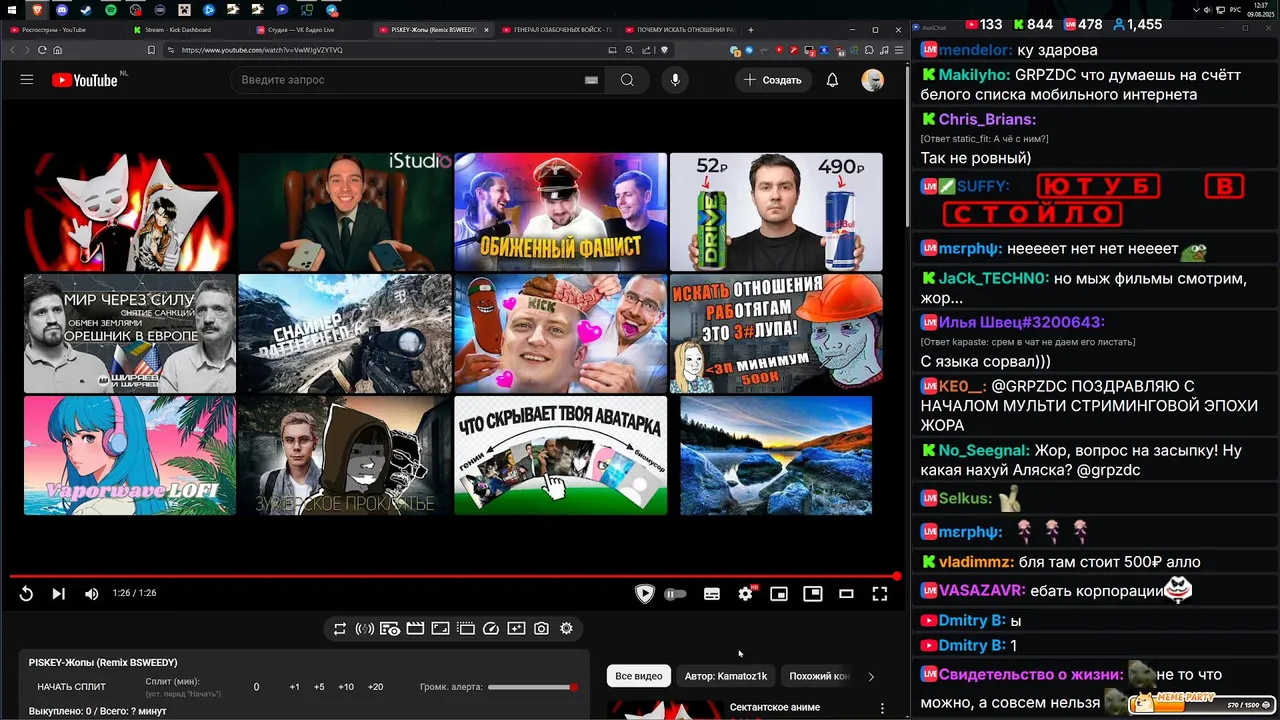This screenshot has width=1280, height=720.
Task: Open Discord from the Windows taskbar
Action: click(60, 9)
